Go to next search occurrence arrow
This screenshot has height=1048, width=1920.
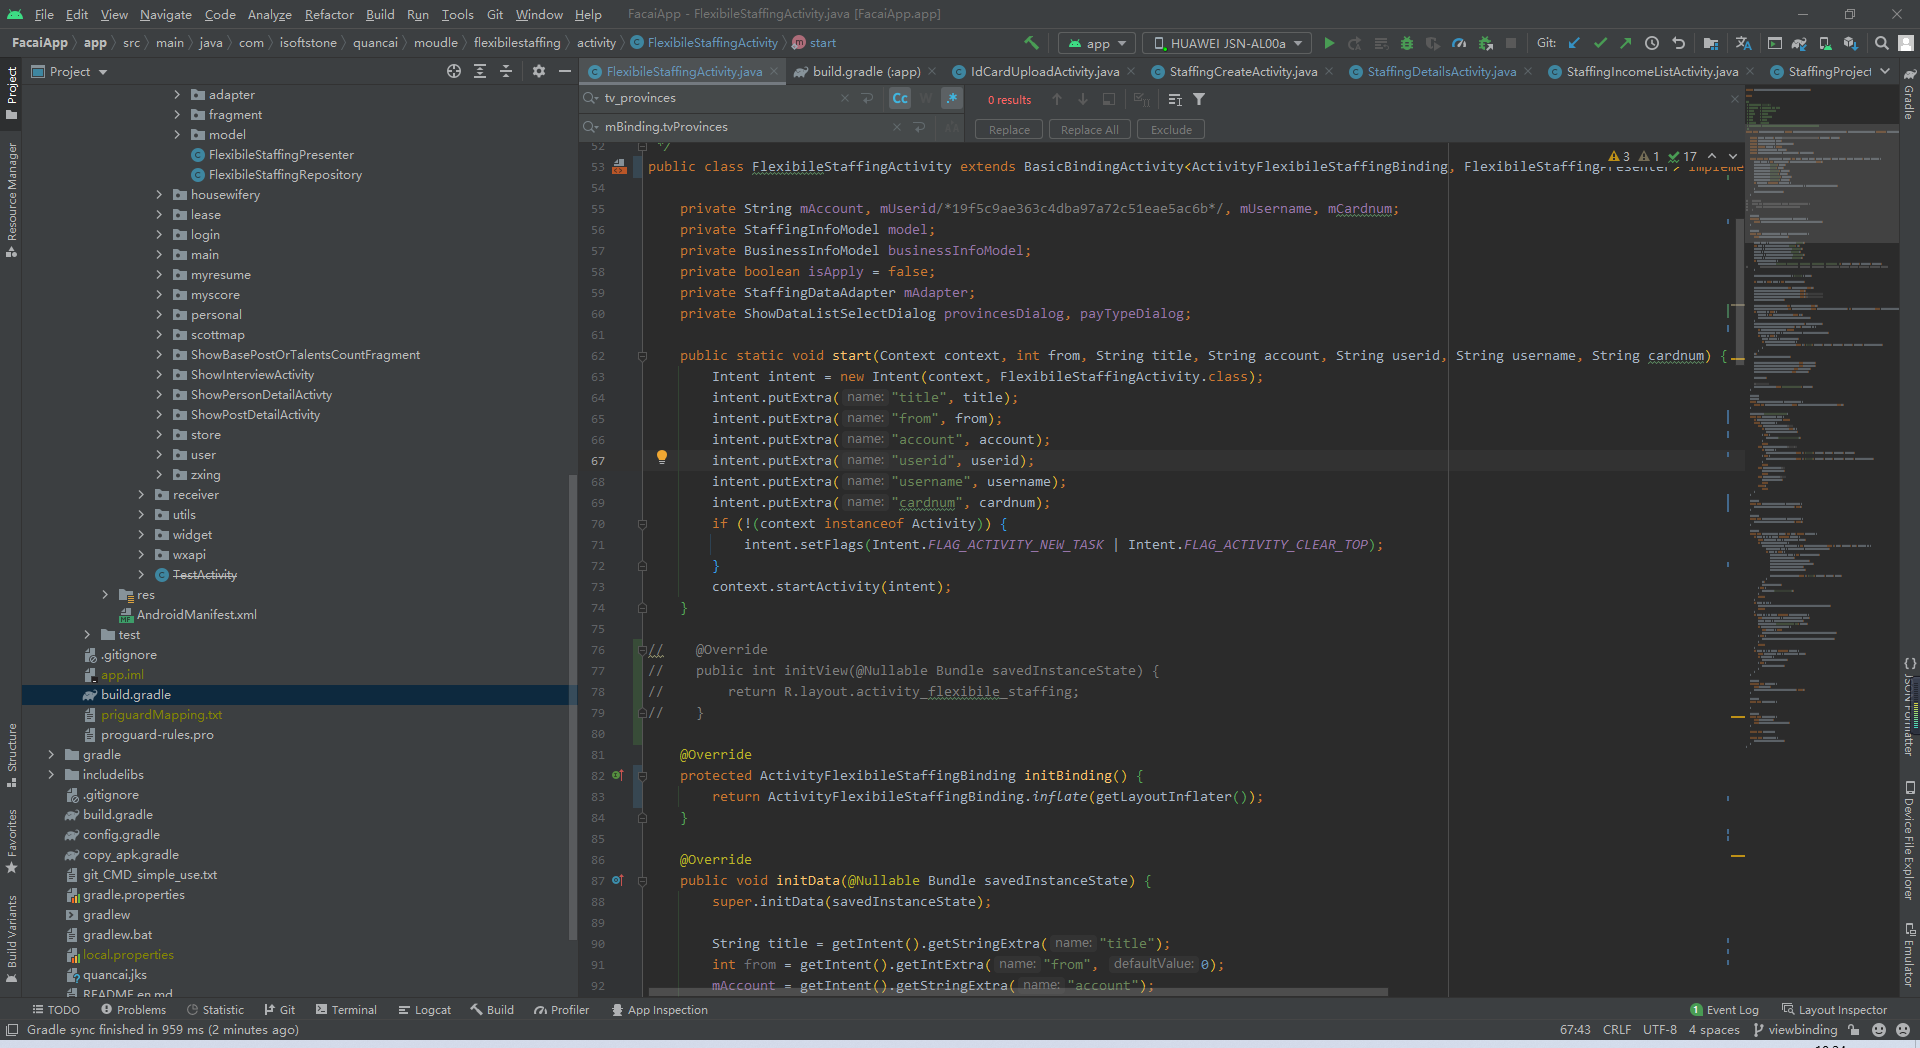[x=1083, y=99]
